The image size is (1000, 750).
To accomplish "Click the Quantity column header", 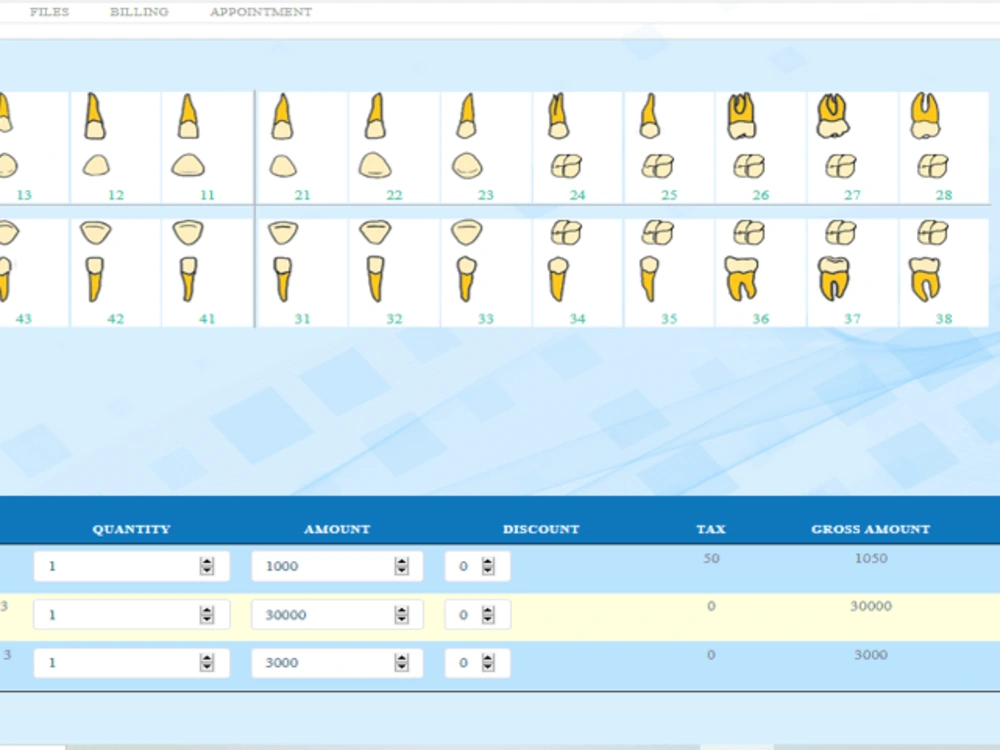I will [x=131, y=529].
